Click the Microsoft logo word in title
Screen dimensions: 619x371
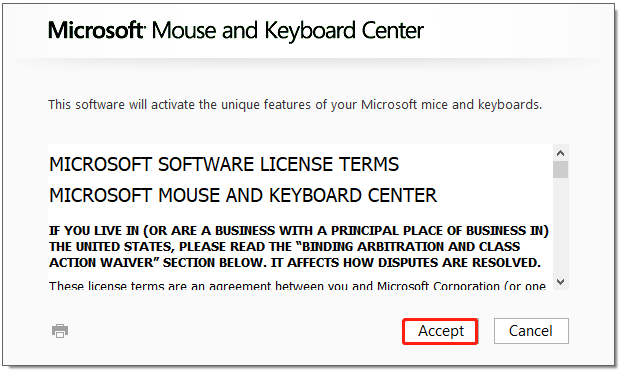pyautogui.click(x=96, y=30)
